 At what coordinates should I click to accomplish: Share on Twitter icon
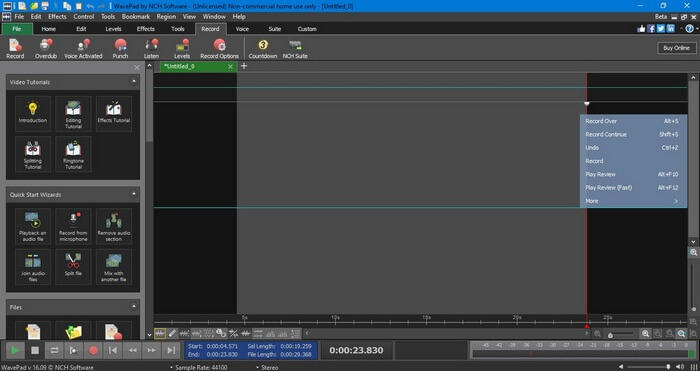[x=661, y=29]
